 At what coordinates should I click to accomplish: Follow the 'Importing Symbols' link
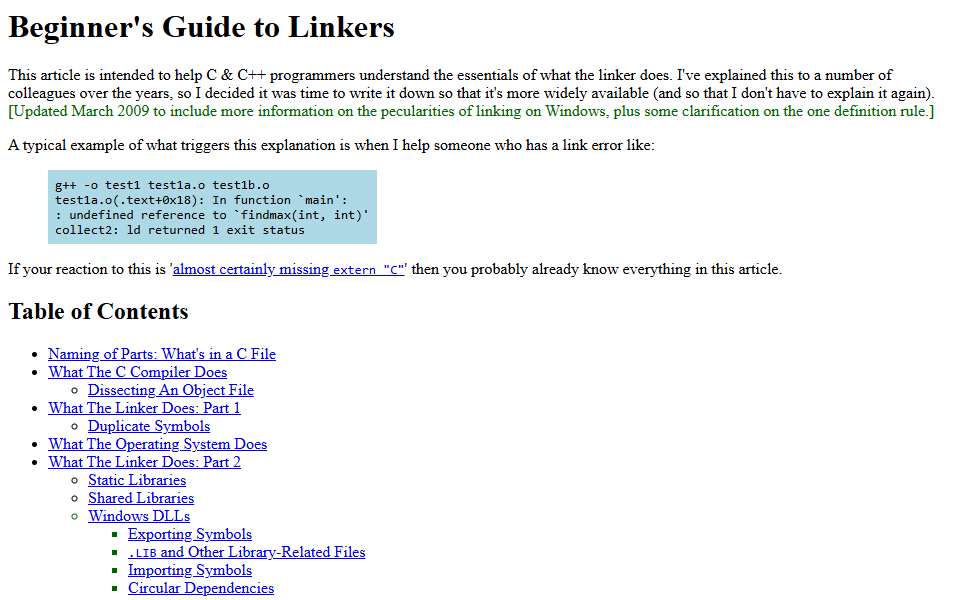point(190,570)
